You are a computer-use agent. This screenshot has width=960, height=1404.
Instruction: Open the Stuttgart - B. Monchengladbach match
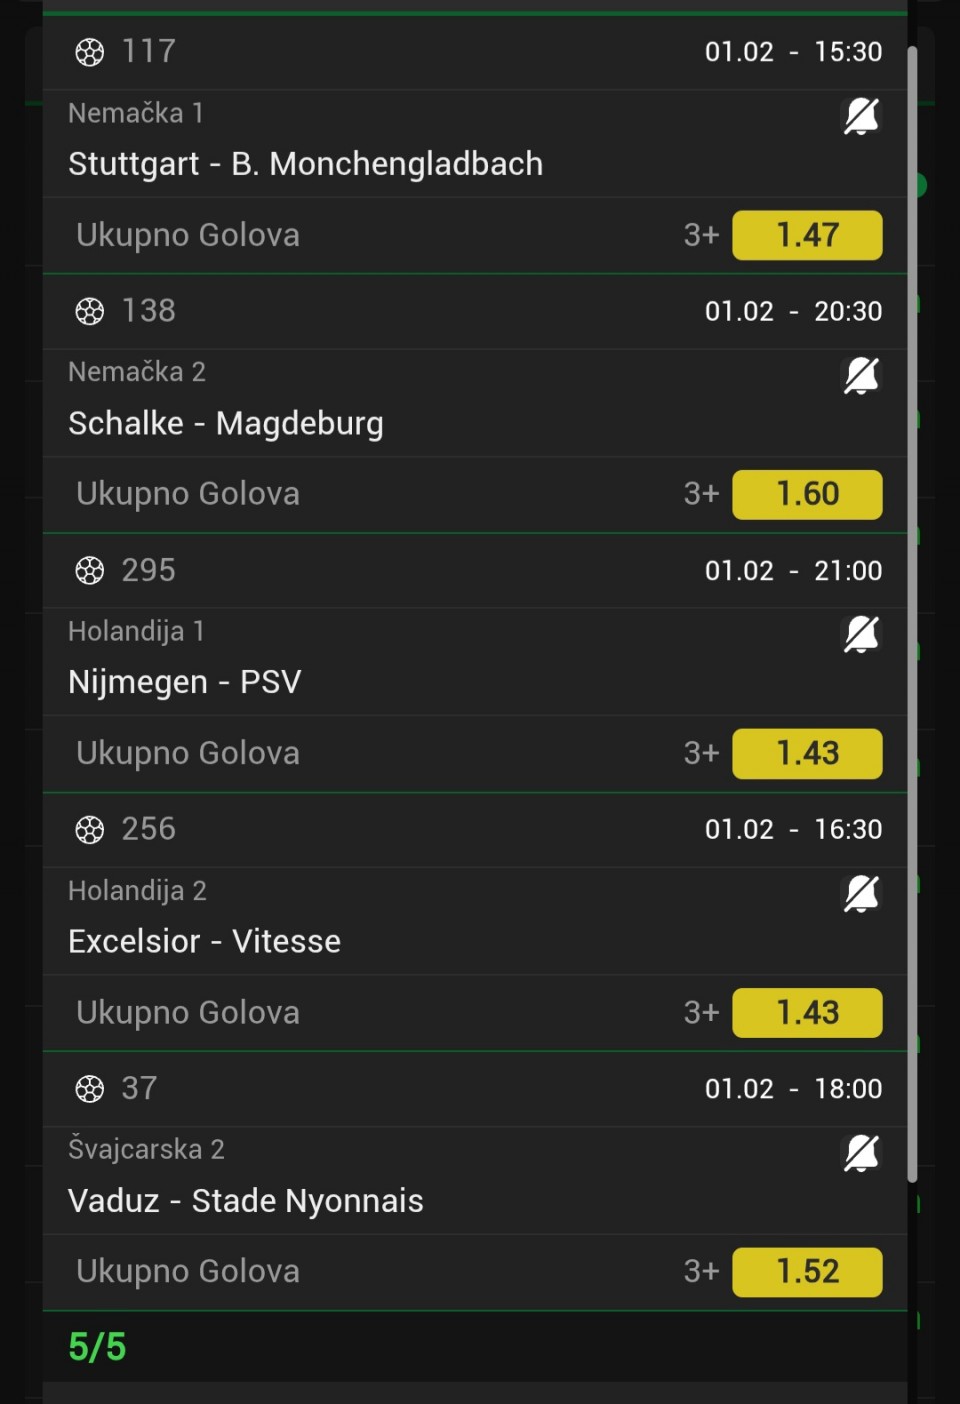(306, 164)
